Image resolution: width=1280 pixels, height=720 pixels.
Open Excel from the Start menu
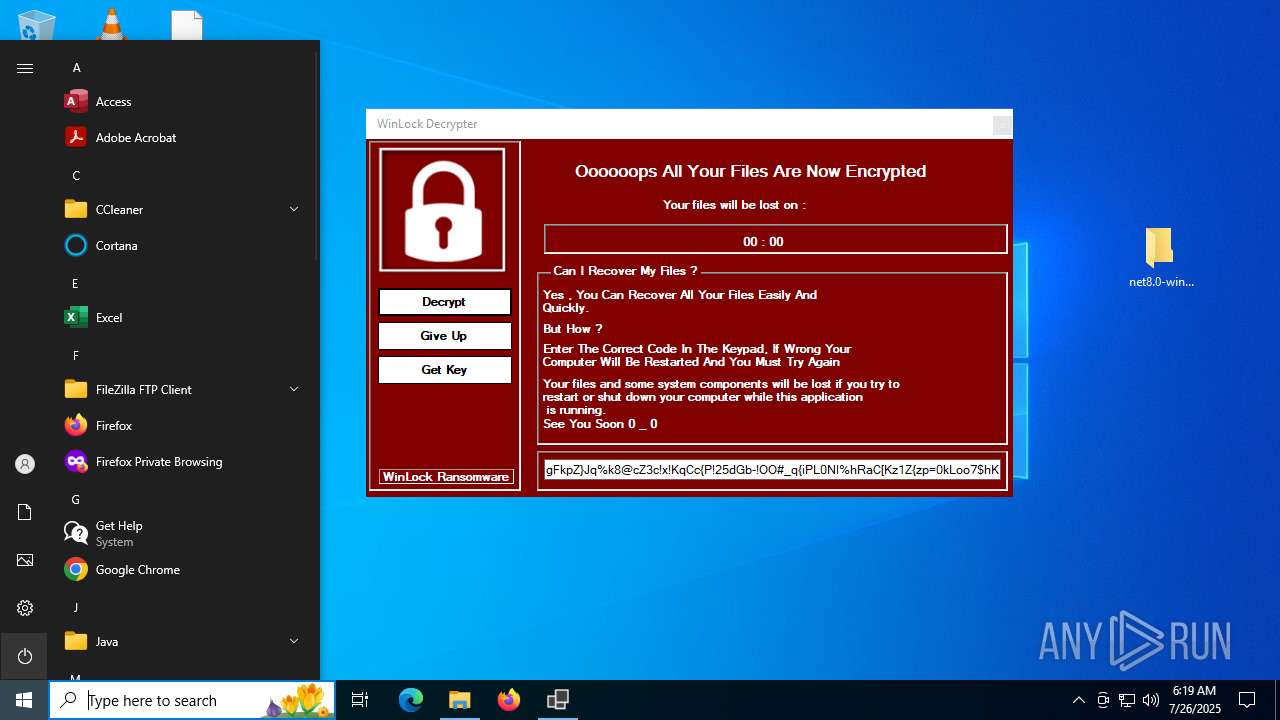click(108, 318)
